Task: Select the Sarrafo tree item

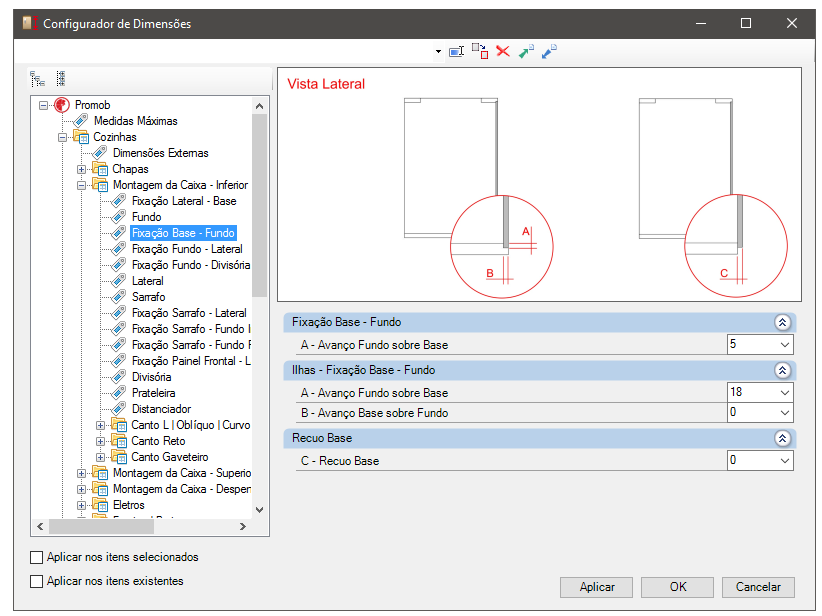Action: coord(149,297)
